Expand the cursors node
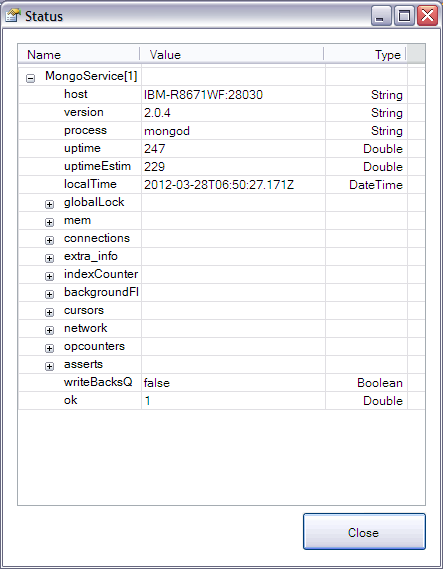Viewport: 443px width, 569px height. [x=49, y=312]
